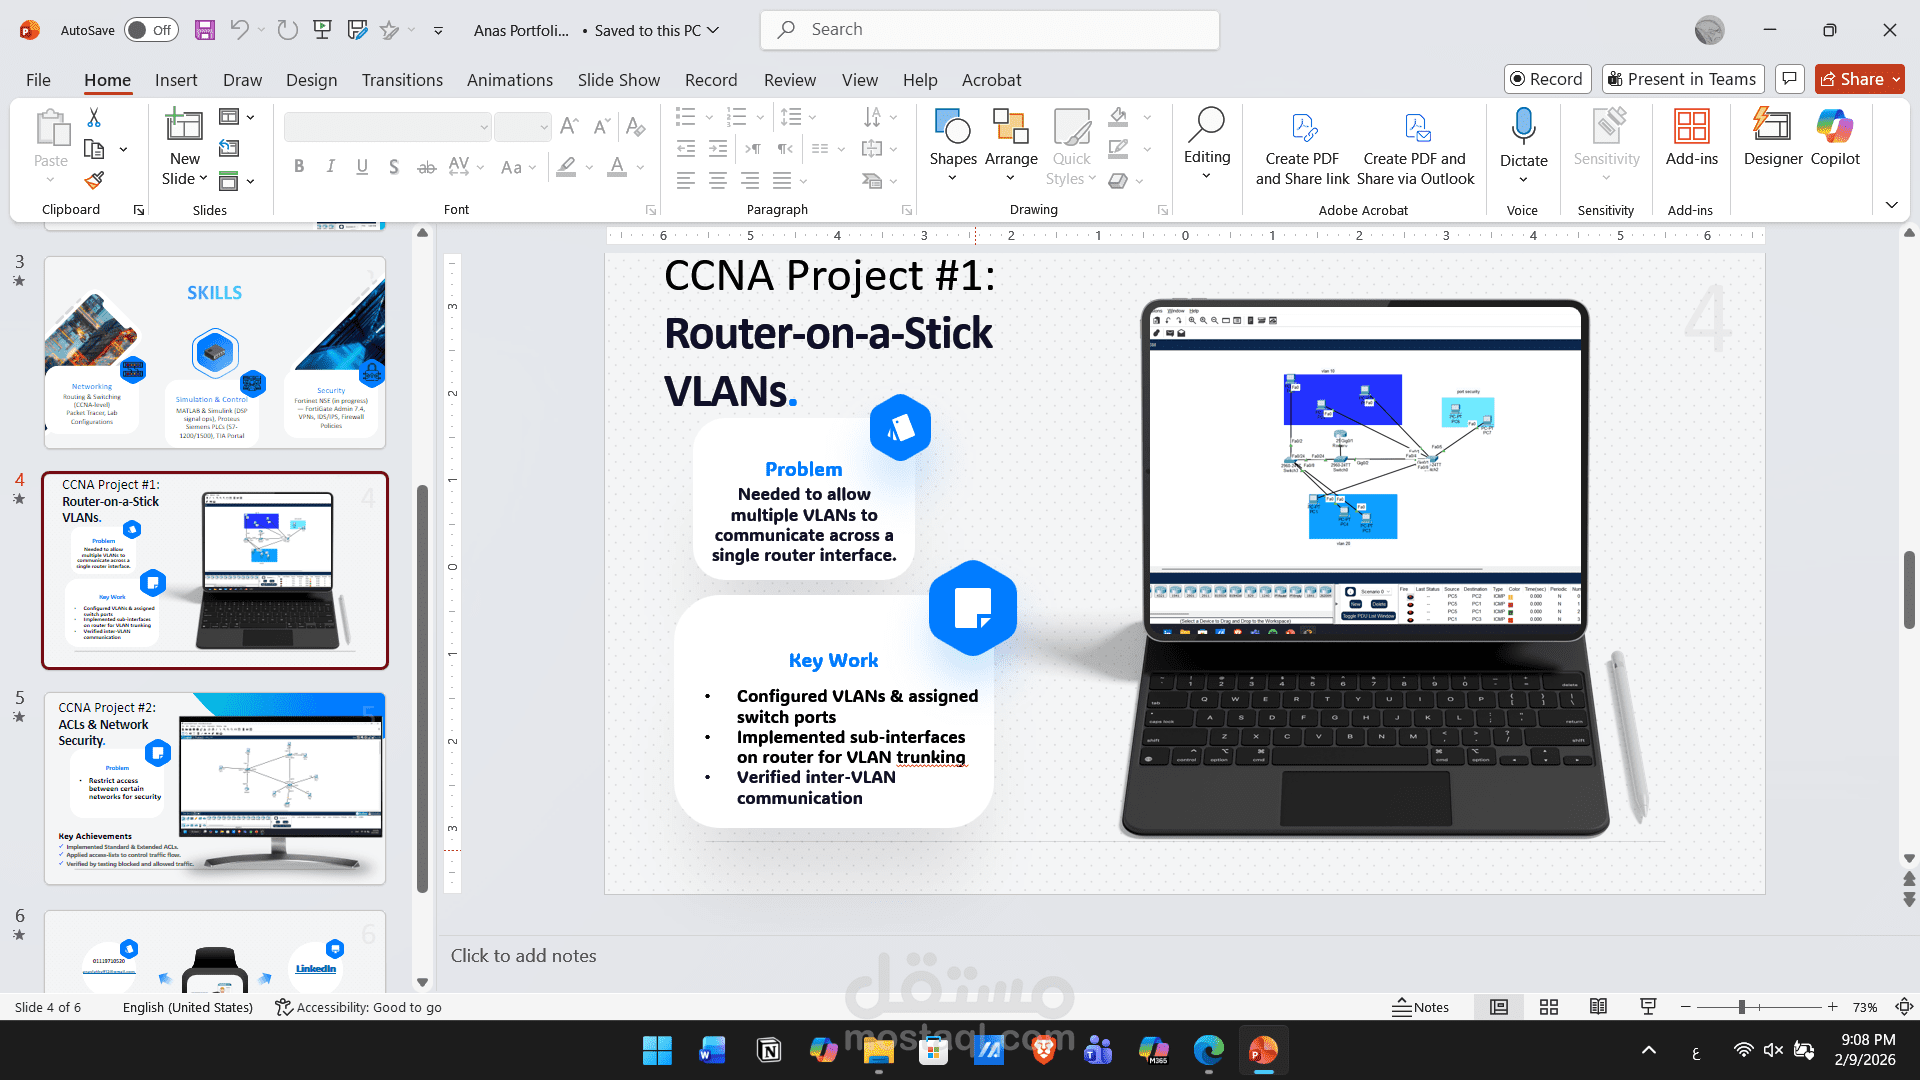Open Copilot from the ribbon
1920x1080 pixels.
[1835, 137]
